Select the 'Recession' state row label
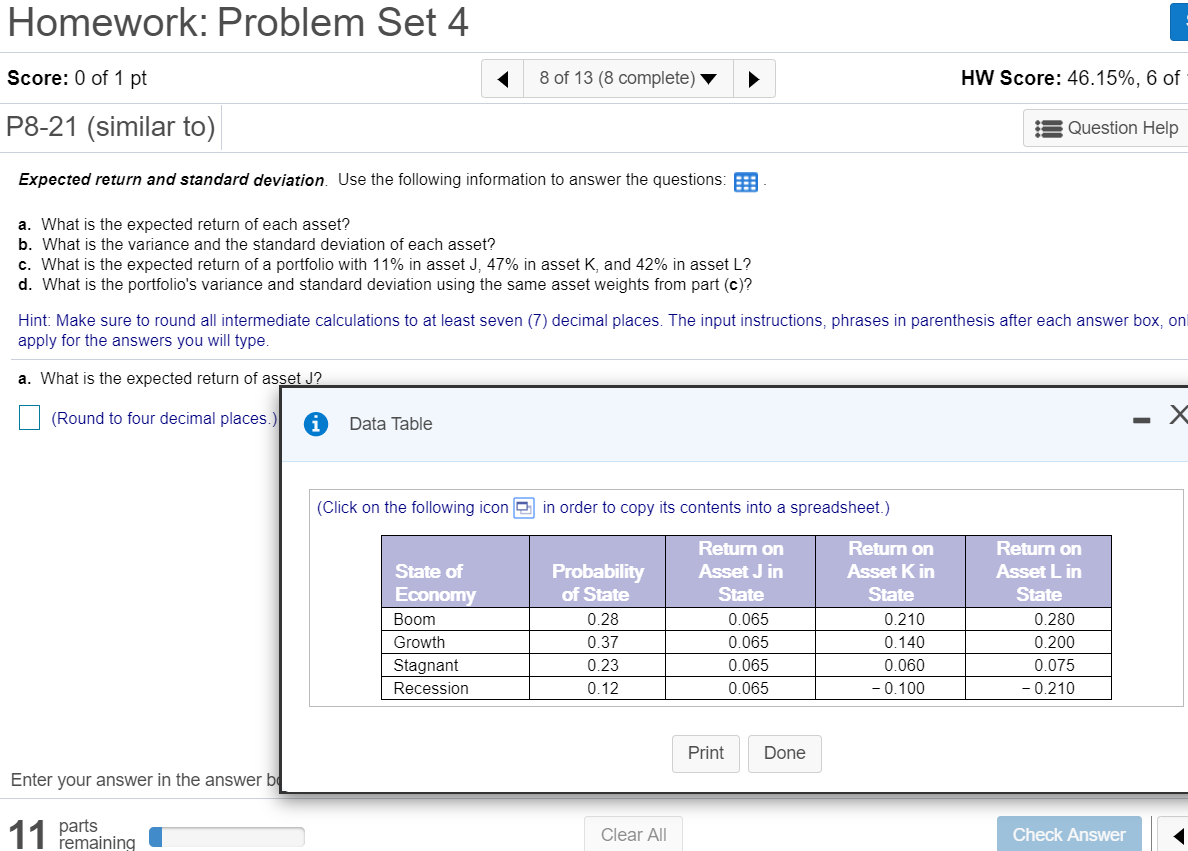This screenshot has width=1188, height=851. [431, 688]
